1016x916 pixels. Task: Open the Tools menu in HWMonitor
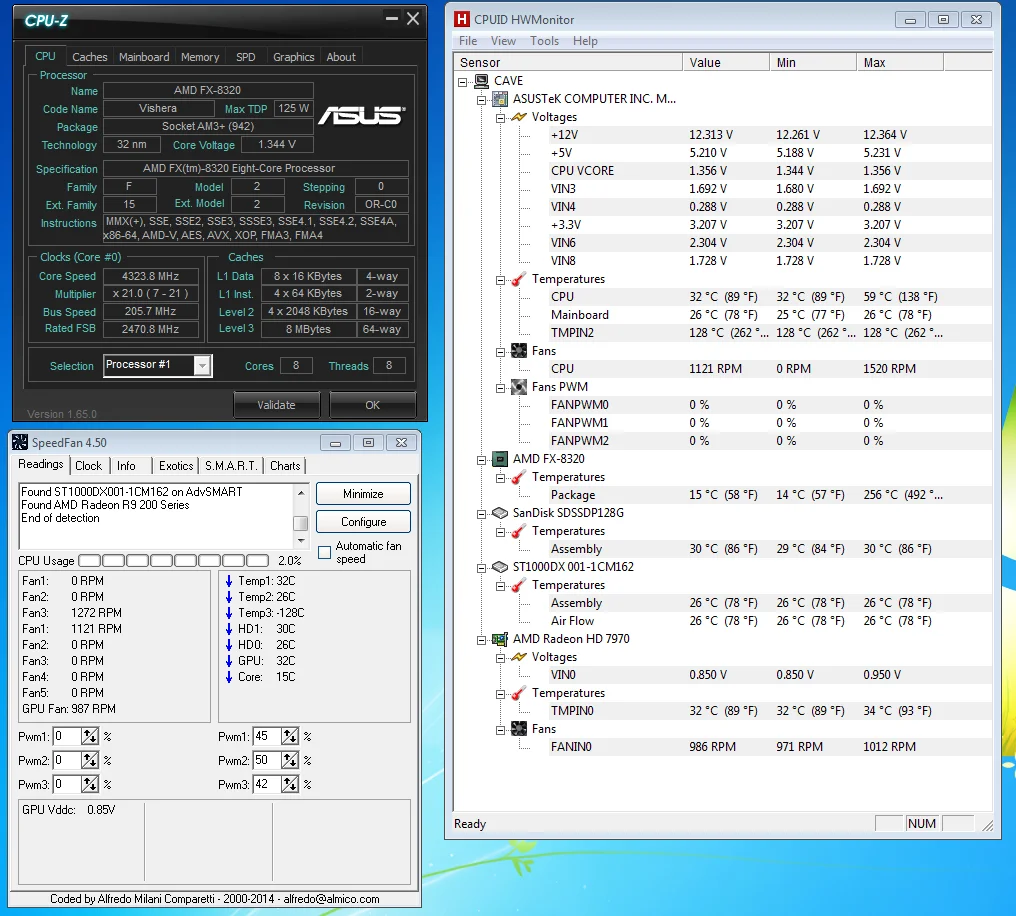pyautogui.click(x=544, y=41)
